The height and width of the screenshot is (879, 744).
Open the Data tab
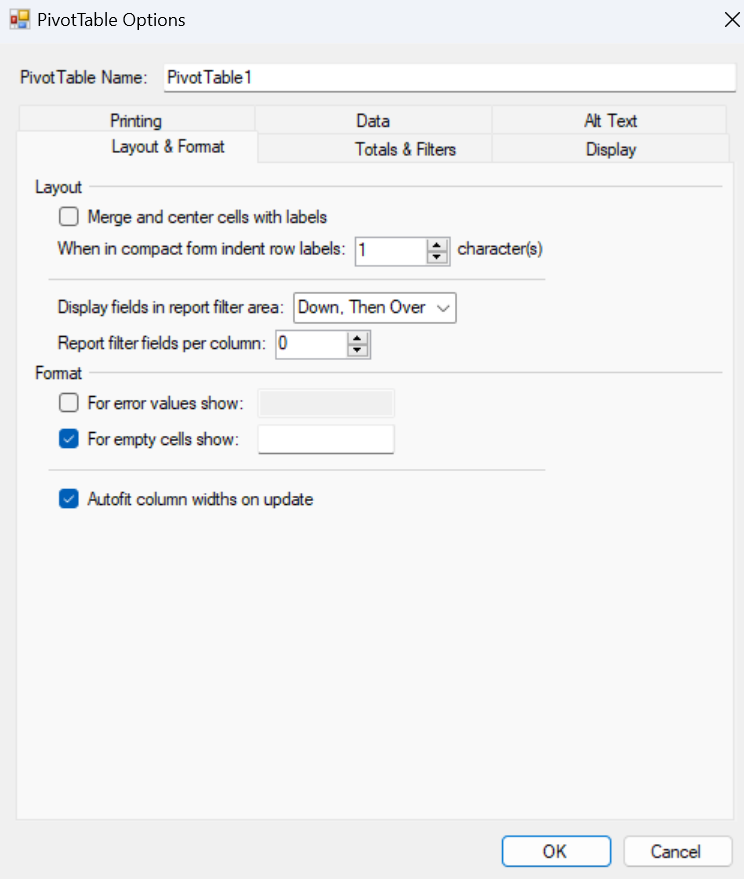click(373, 121)
